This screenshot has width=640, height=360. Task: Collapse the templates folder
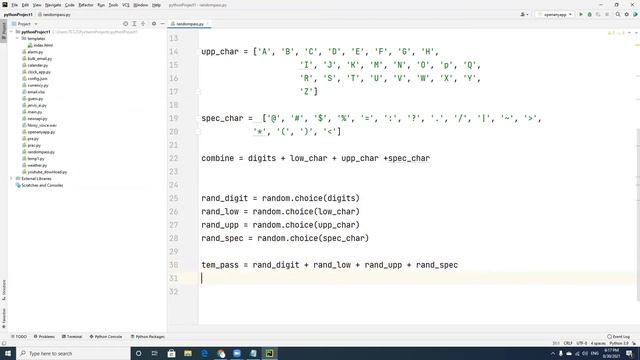18,38
